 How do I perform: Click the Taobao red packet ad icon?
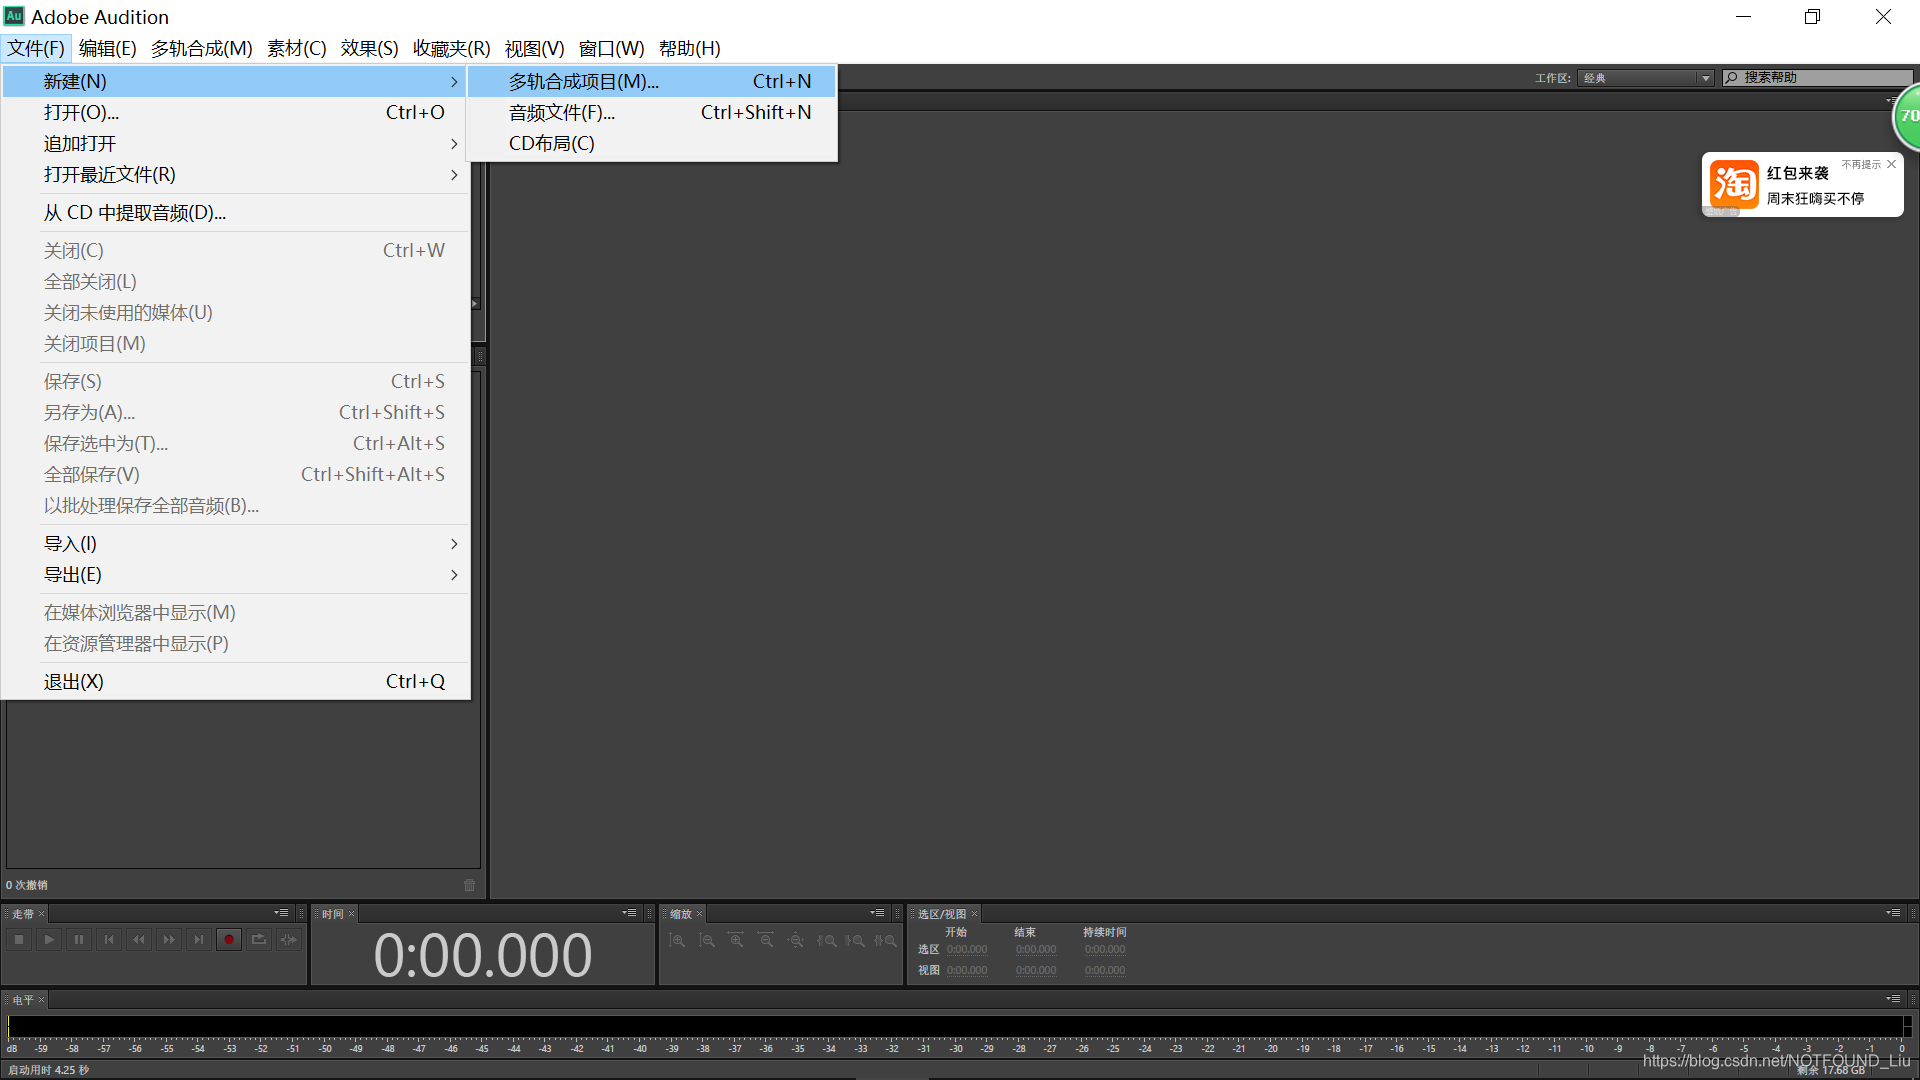[1734, 184]
